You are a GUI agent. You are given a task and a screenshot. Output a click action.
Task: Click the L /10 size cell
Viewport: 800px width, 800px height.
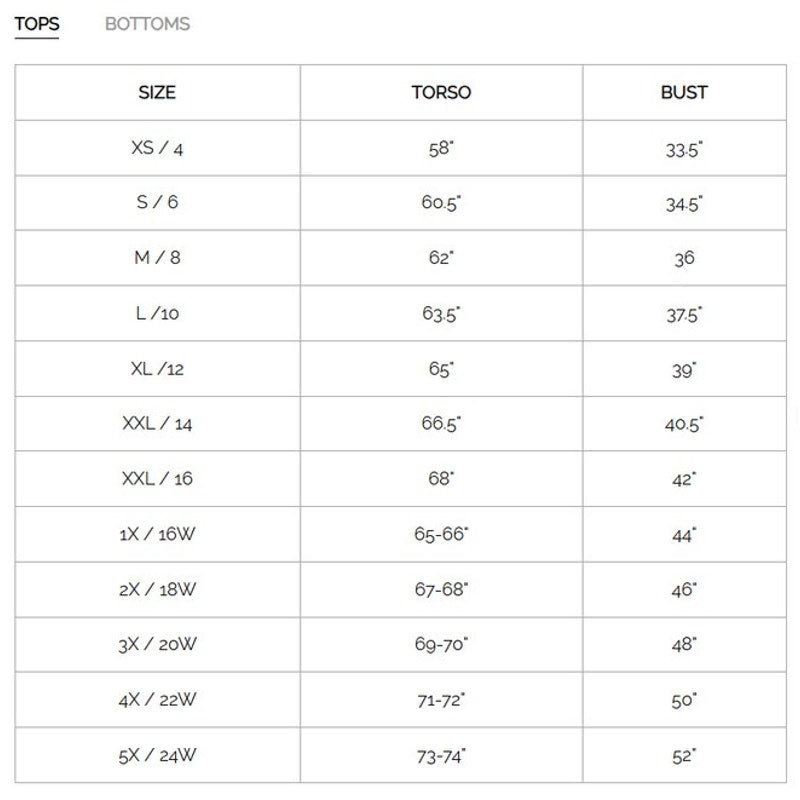point(157,313)
